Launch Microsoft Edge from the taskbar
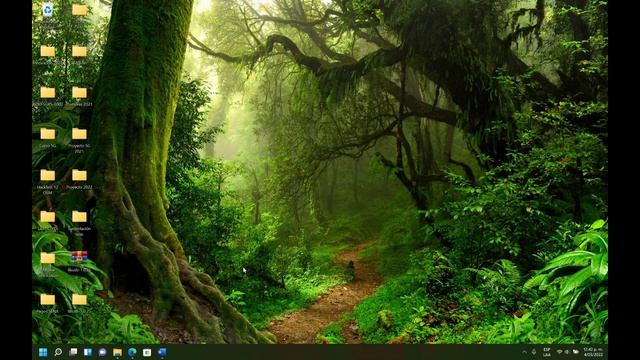The image size is (640, 360). [x=132, y=352]
